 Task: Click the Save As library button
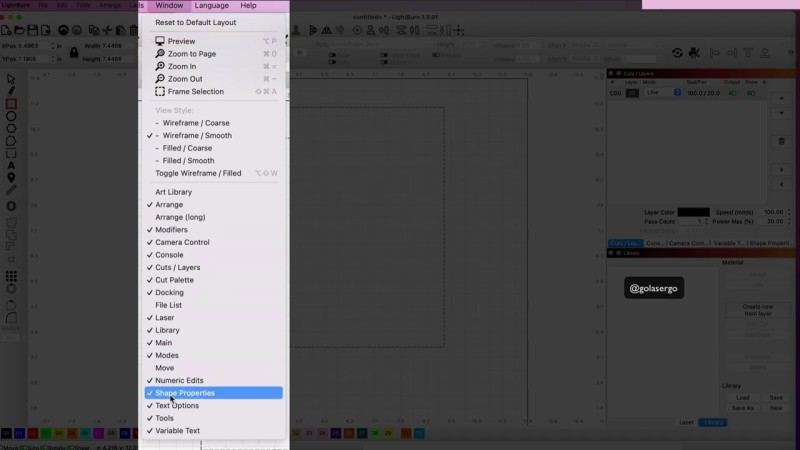743,408
